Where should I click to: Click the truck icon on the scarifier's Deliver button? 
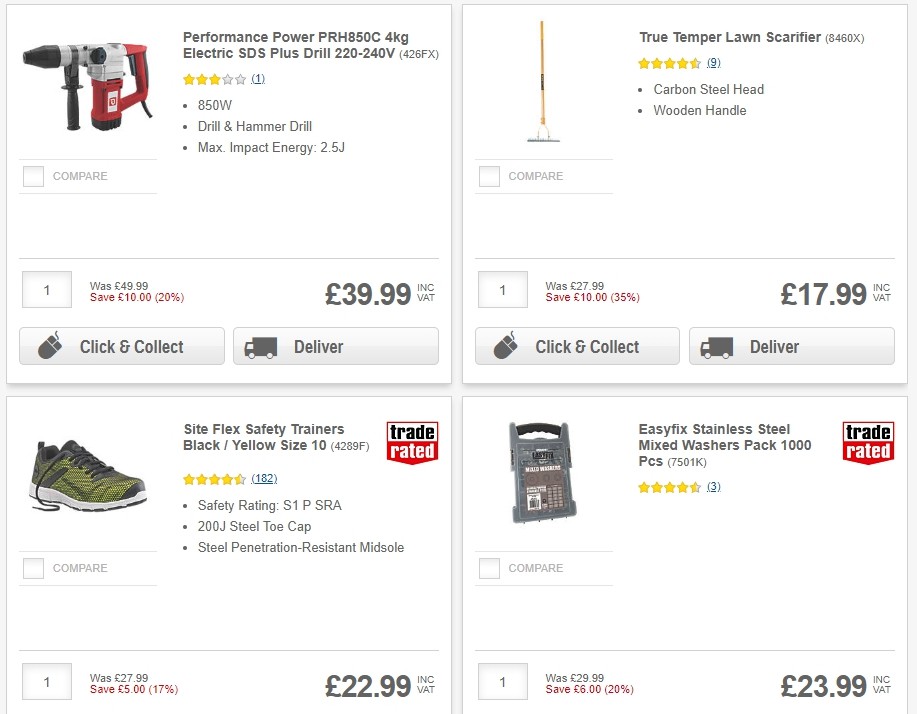pos(717,345)
